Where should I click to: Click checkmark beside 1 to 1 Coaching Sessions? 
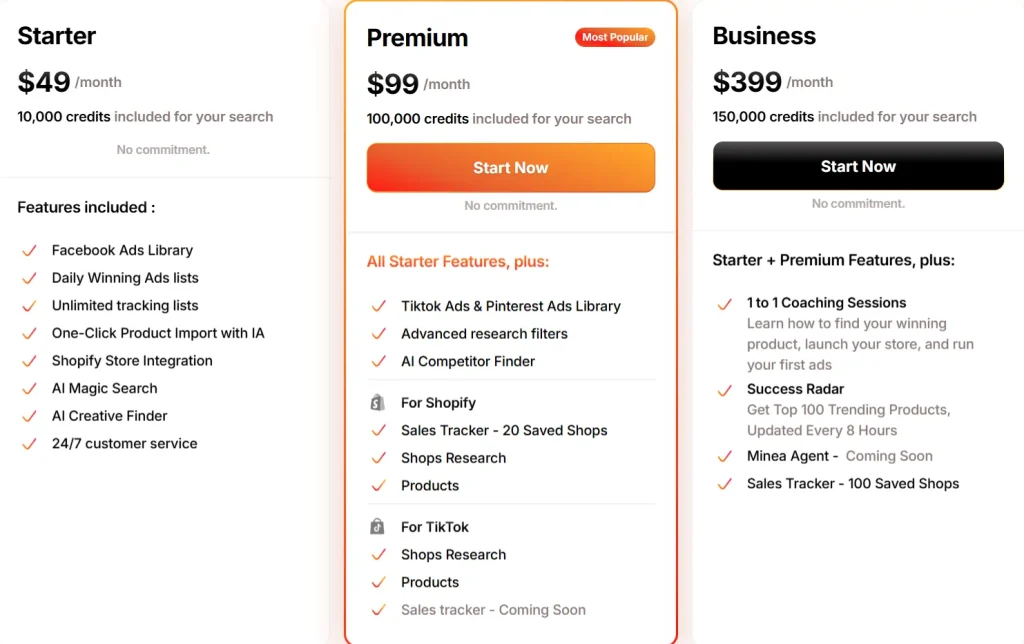click(x=725, y=304)
